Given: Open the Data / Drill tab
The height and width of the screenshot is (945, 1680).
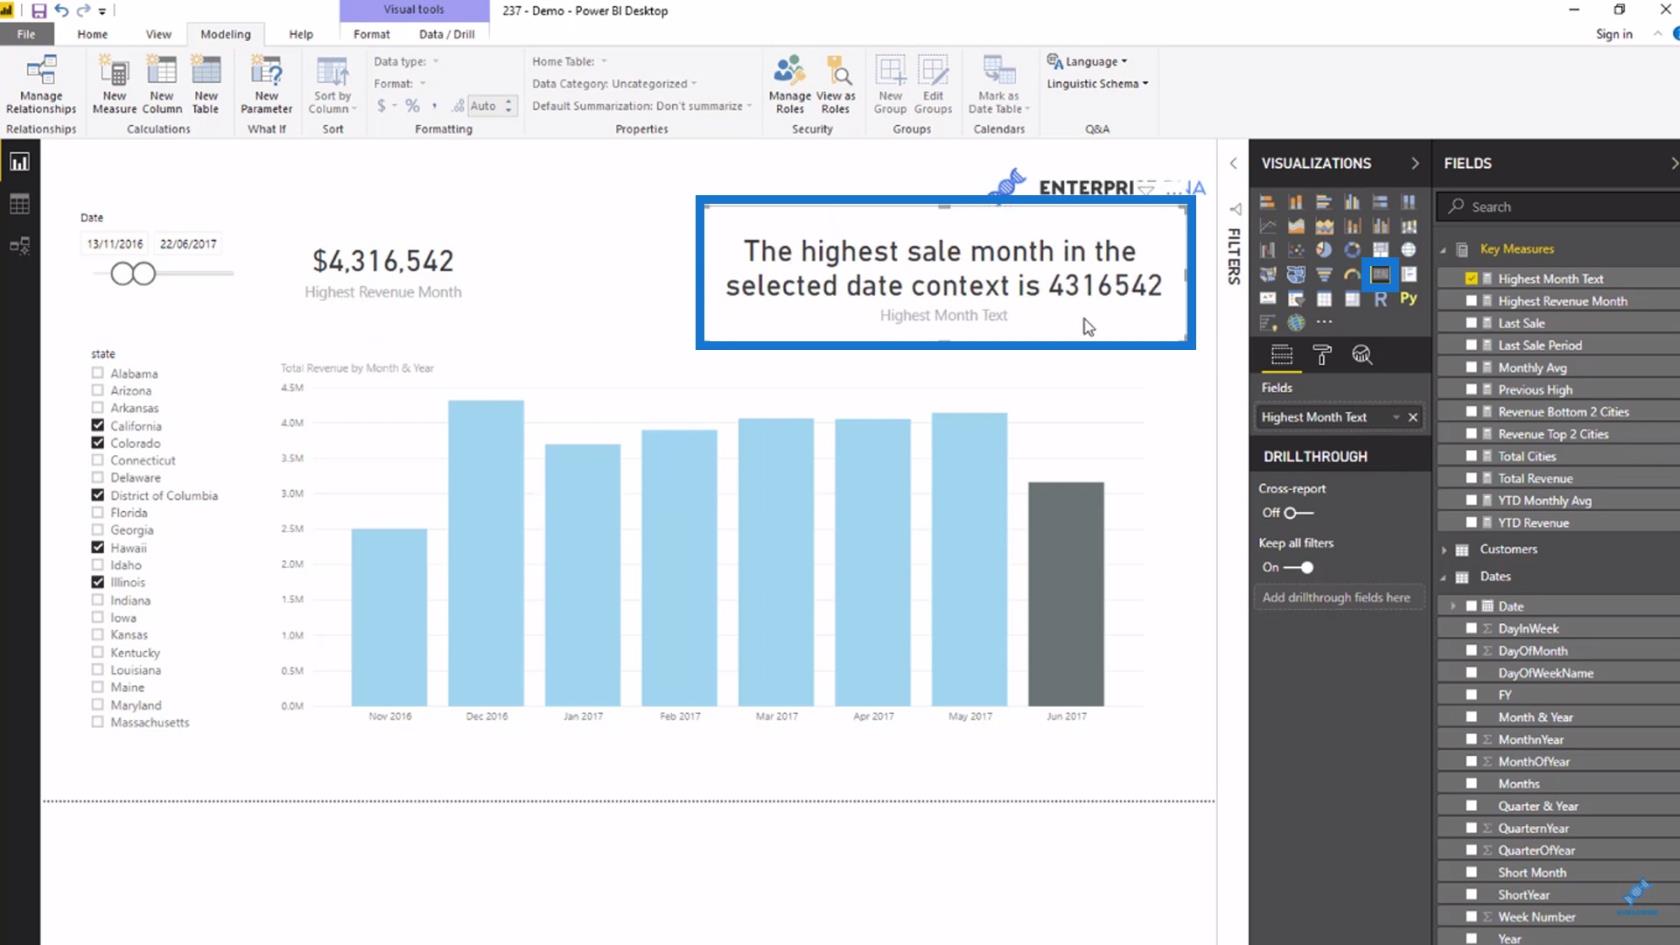Looking at the screenshot, I should pyautogui.click(x=447, y=34).
